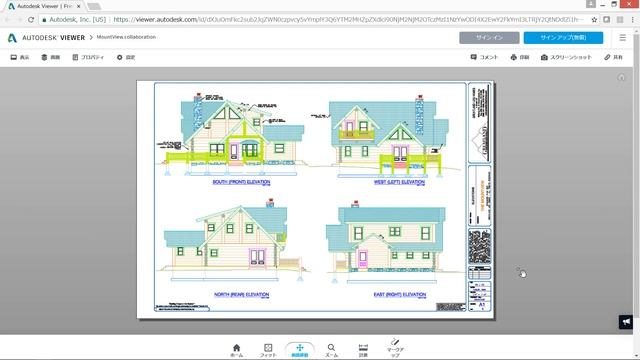The width and height of the screenshot is (640, 360).
Task: Open the Settings gear menu
Action: 126,57
